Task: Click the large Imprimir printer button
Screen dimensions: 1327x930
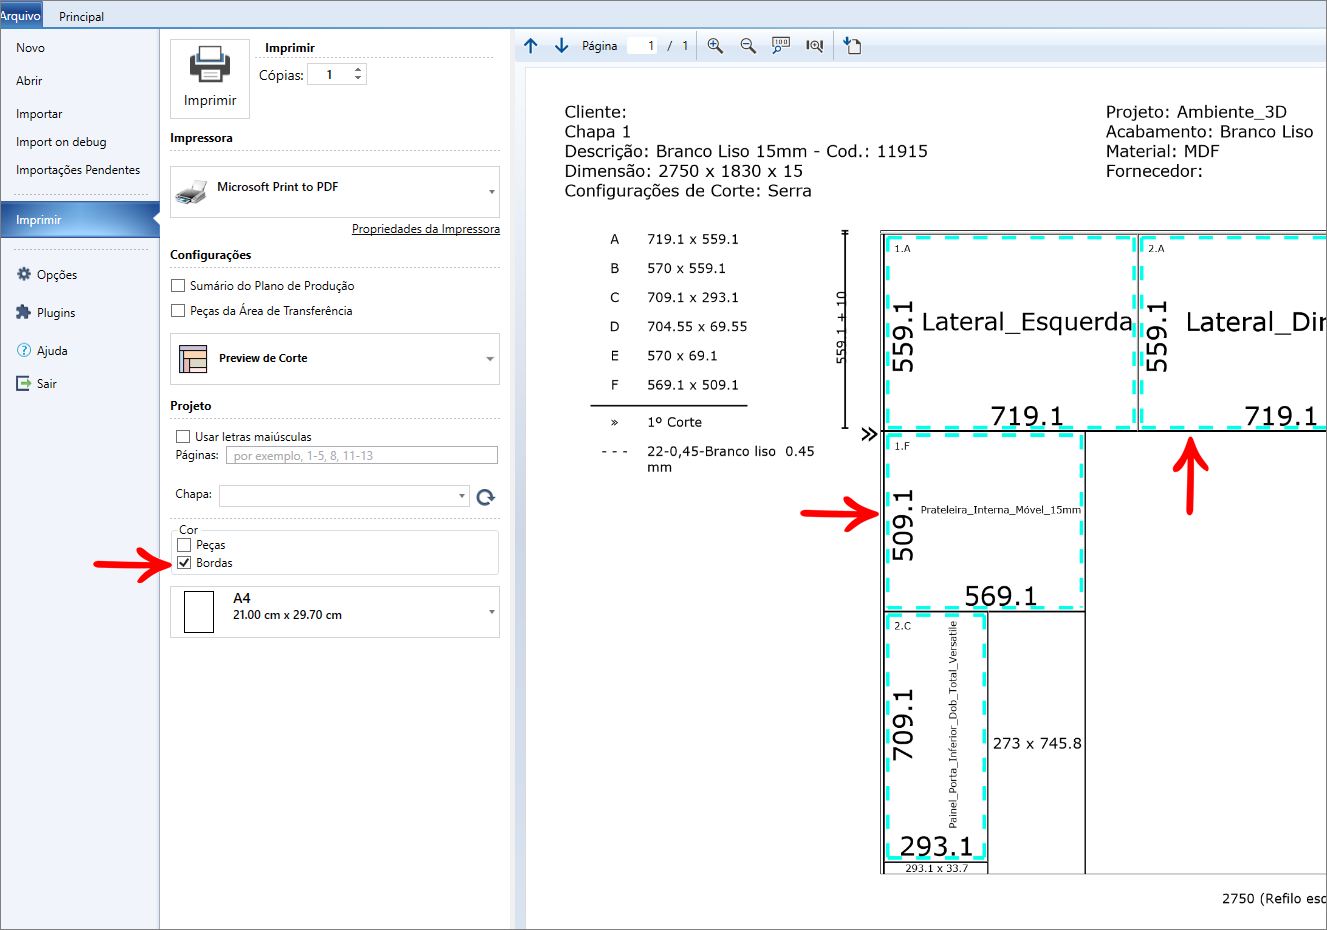Action: (x=210, y=79)
